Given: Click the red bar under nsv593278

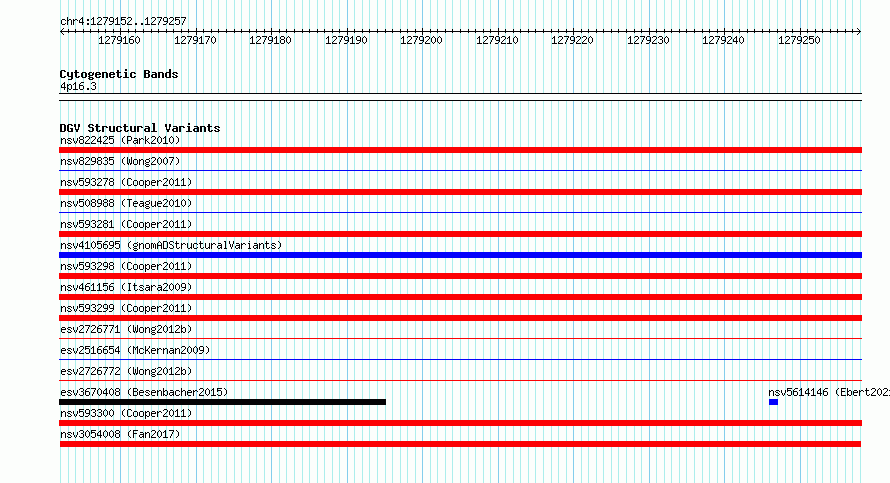Looking at the screenshot, I should (460, 192).
